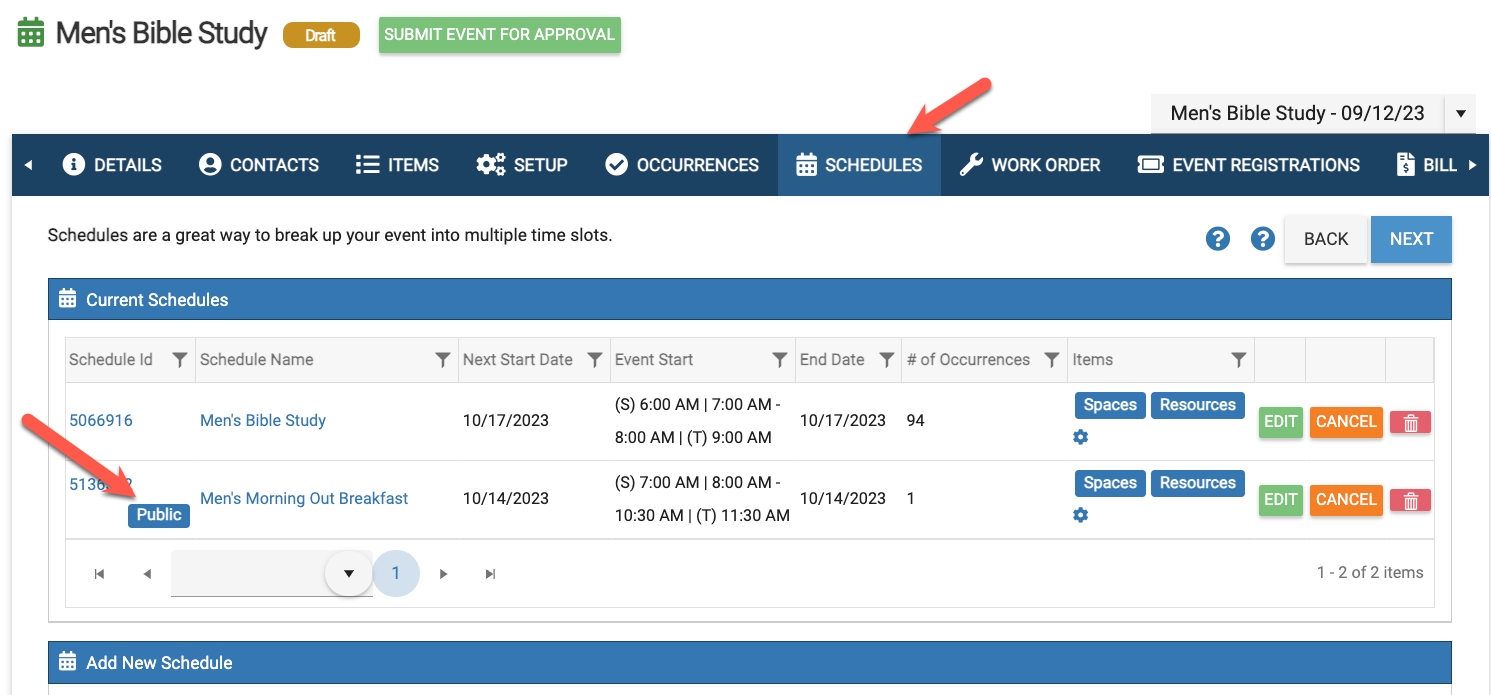Filter the Schedule Name column
The width and height of the screenshot is (1491, 695).
(x=442, y=360)
